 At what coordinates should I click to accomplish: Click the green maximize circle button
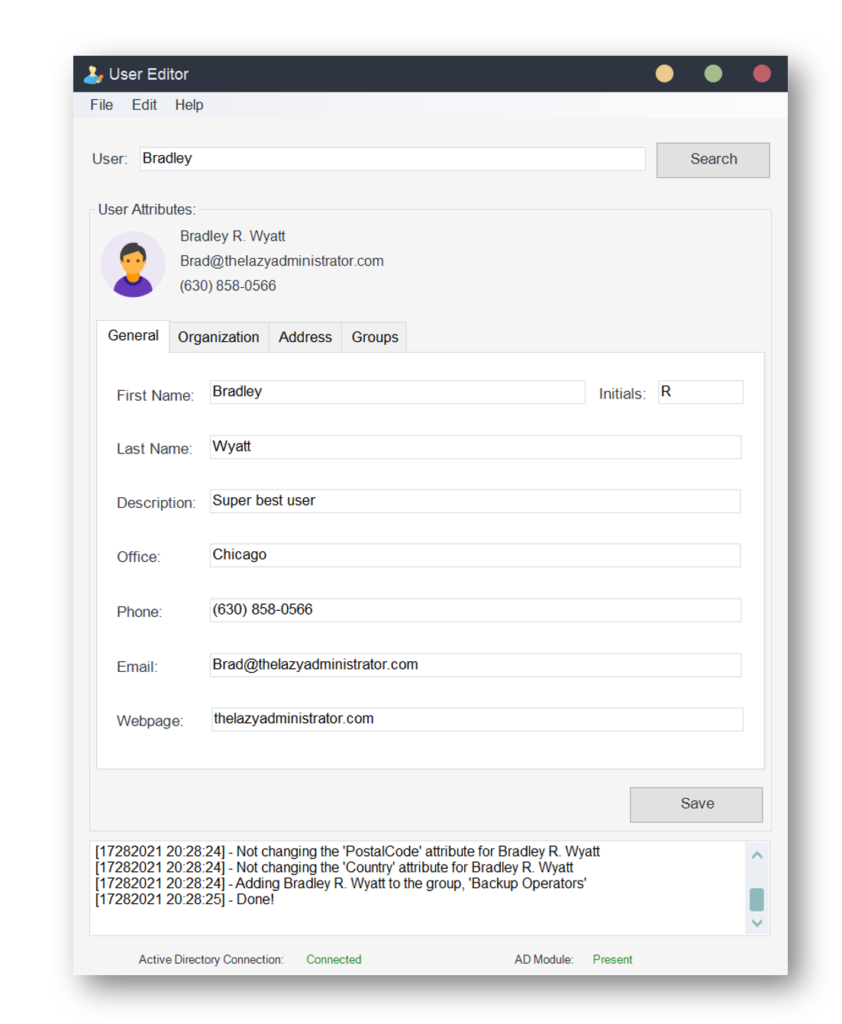point(713,73)
